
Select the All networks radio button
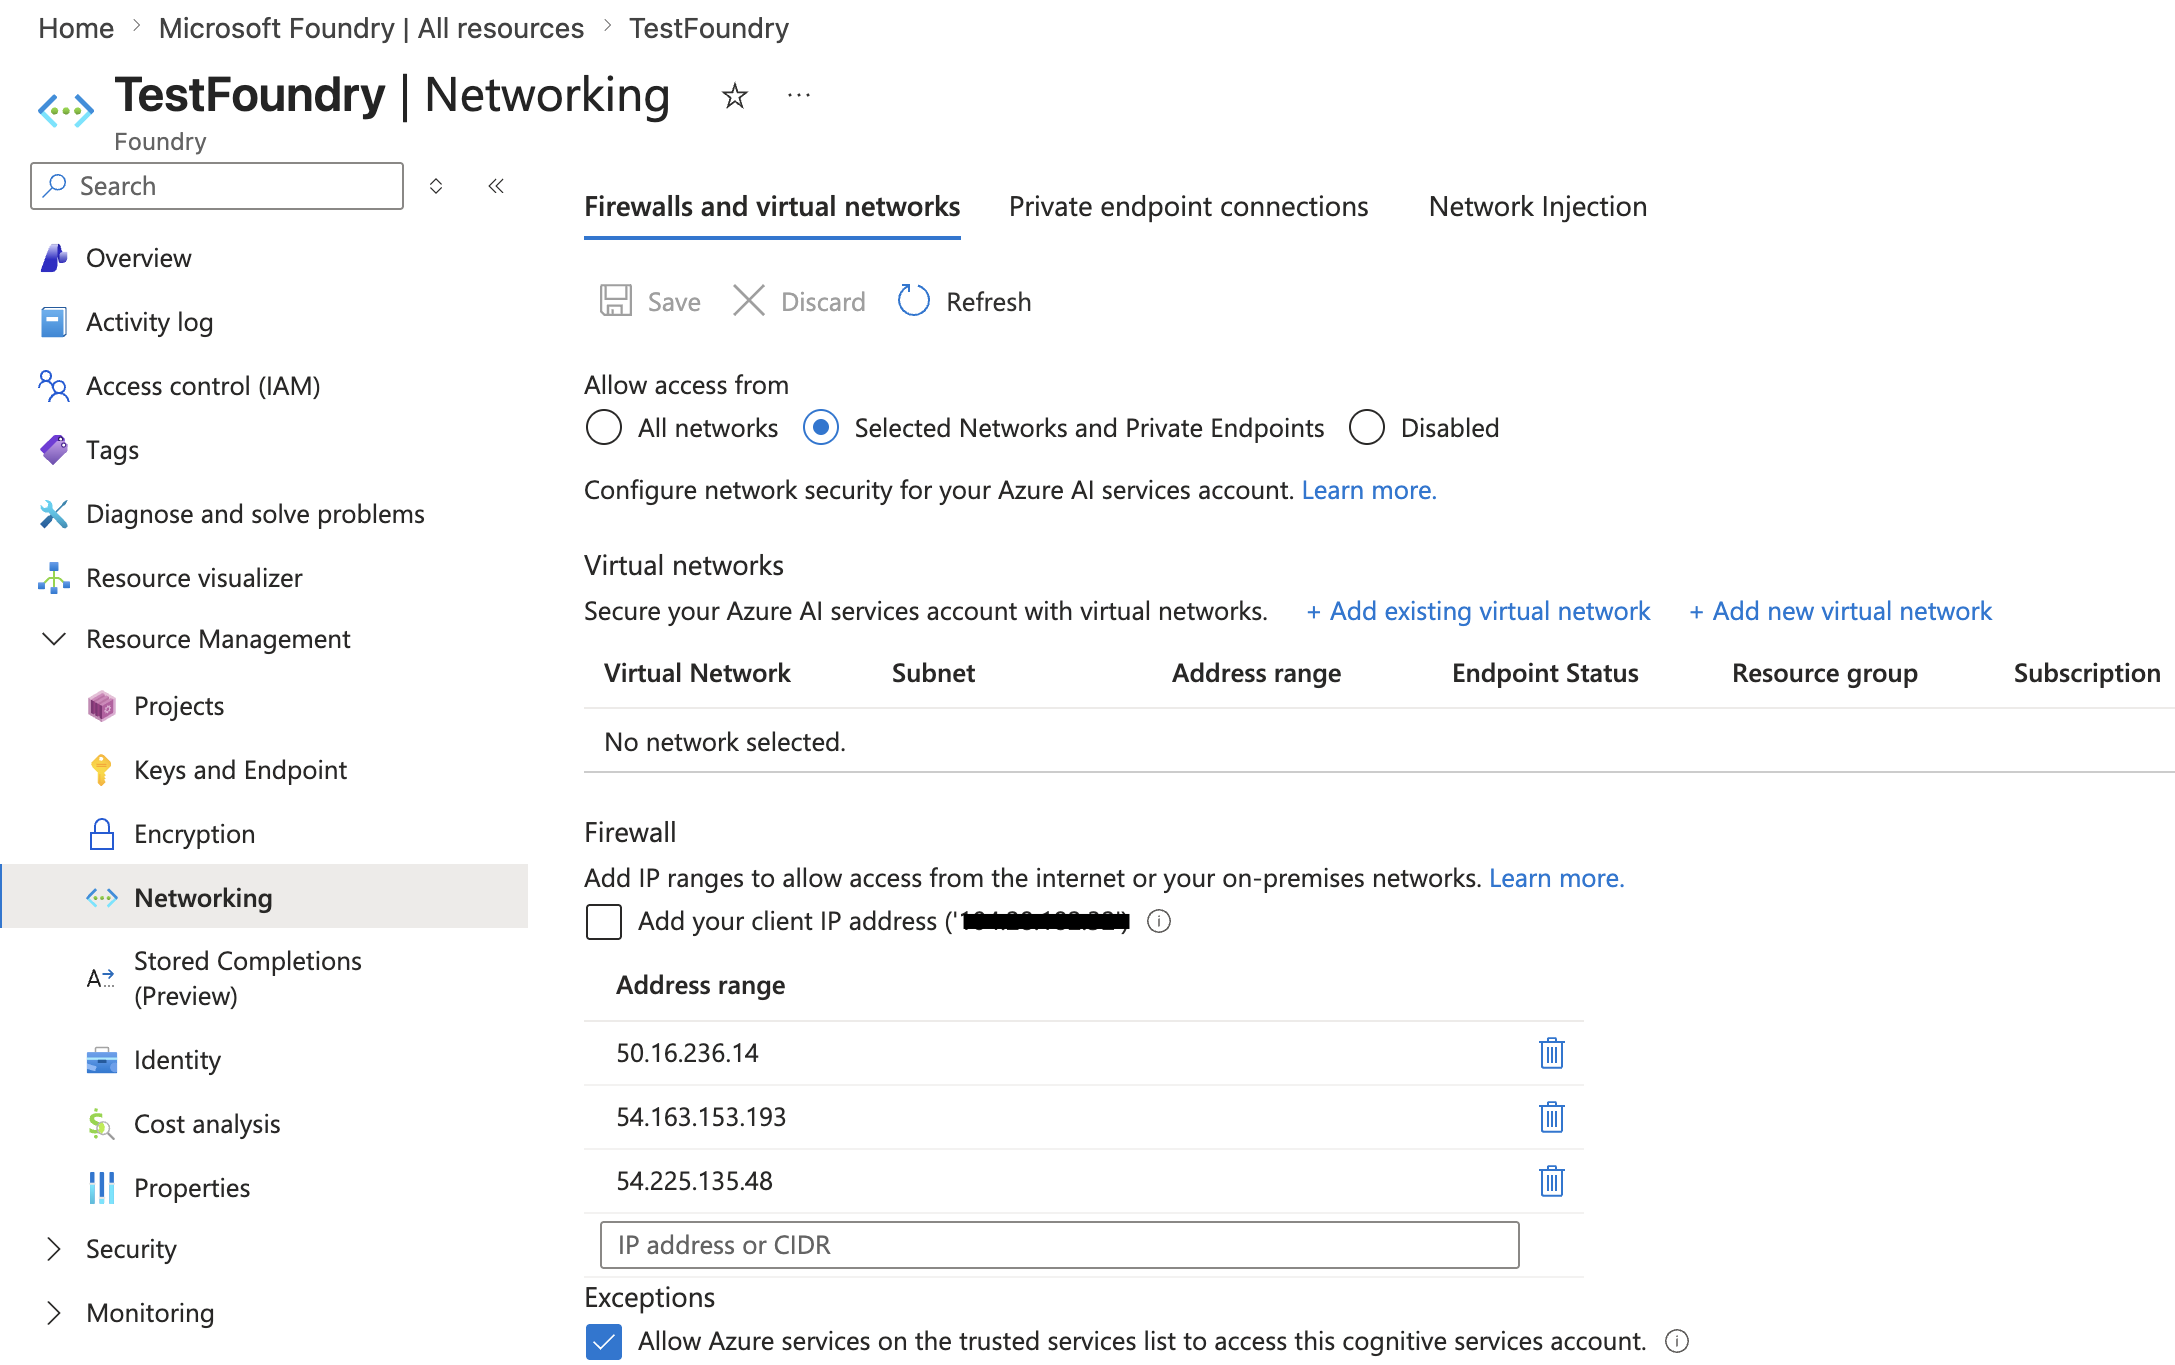click(604, 428)
